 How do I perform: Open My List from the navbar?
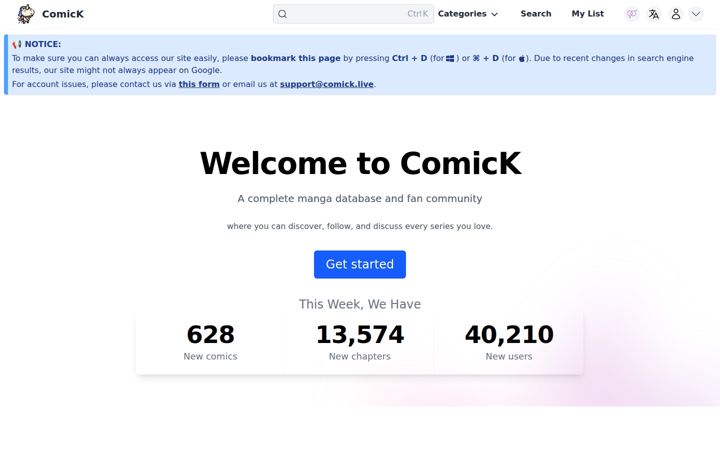tap(587, 14)
